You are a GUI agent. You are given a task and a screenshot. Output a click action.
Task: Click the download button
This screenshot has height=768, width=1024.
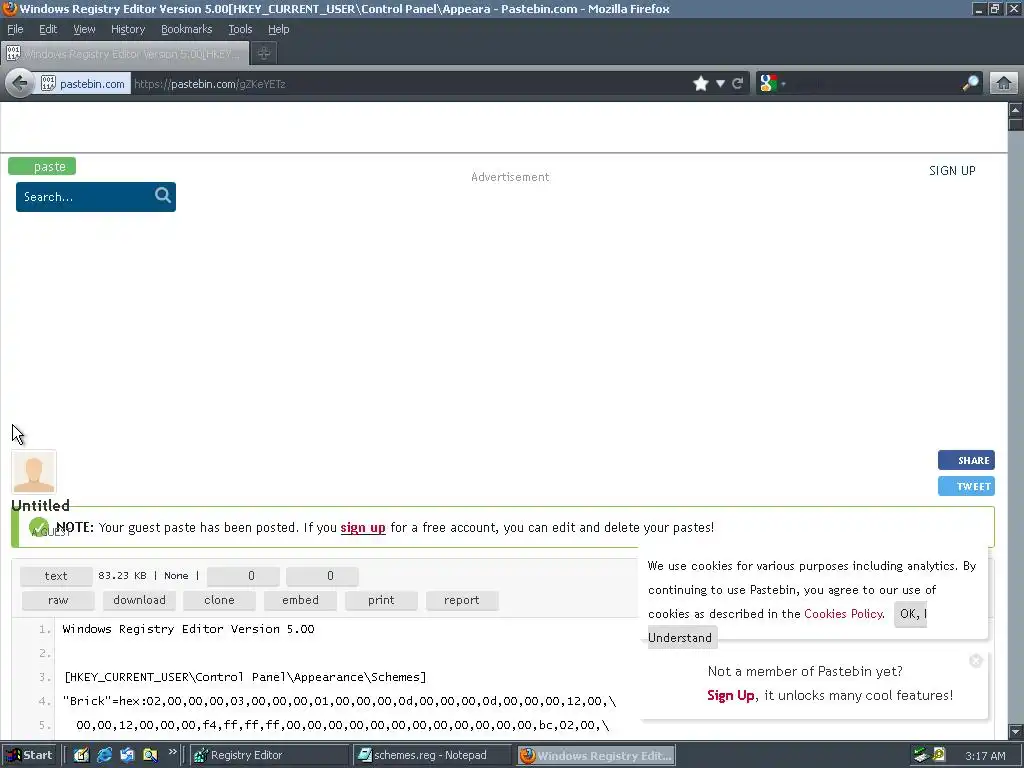pyautogui.click(x=139, y=600)
